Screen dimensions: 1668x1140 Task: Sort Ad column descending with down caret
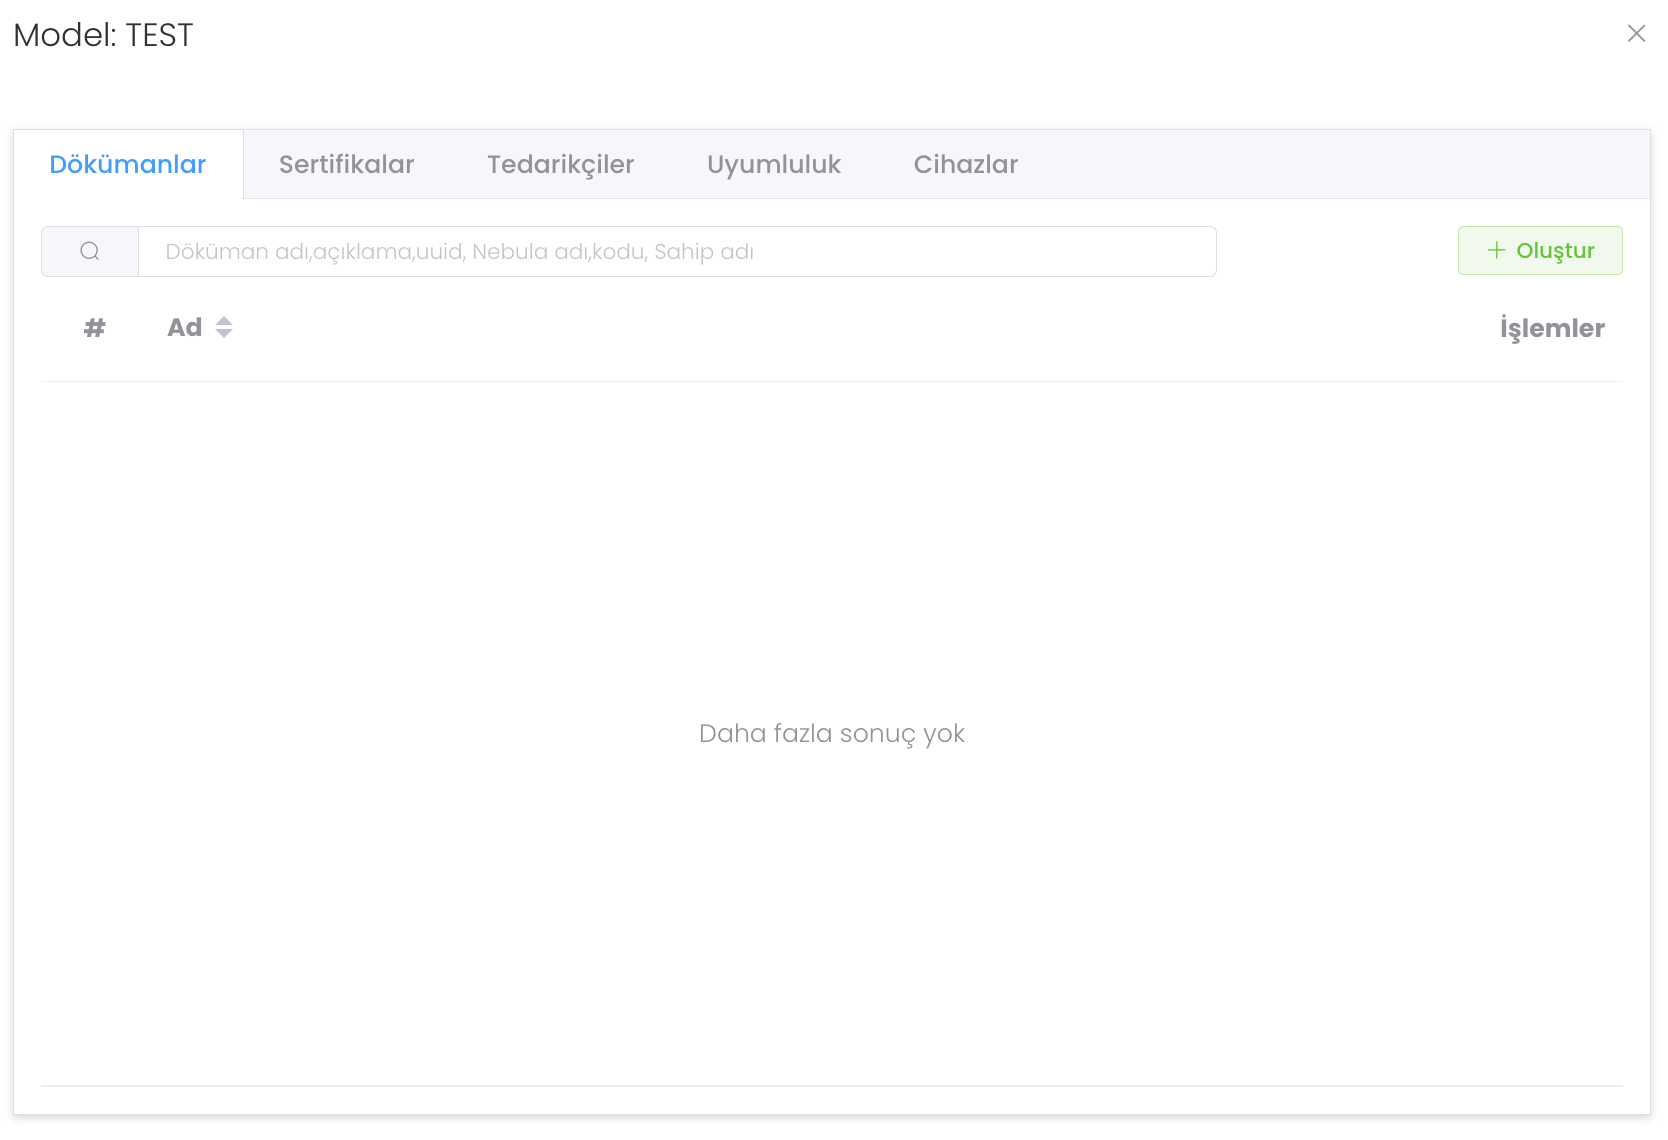point(224,334)
